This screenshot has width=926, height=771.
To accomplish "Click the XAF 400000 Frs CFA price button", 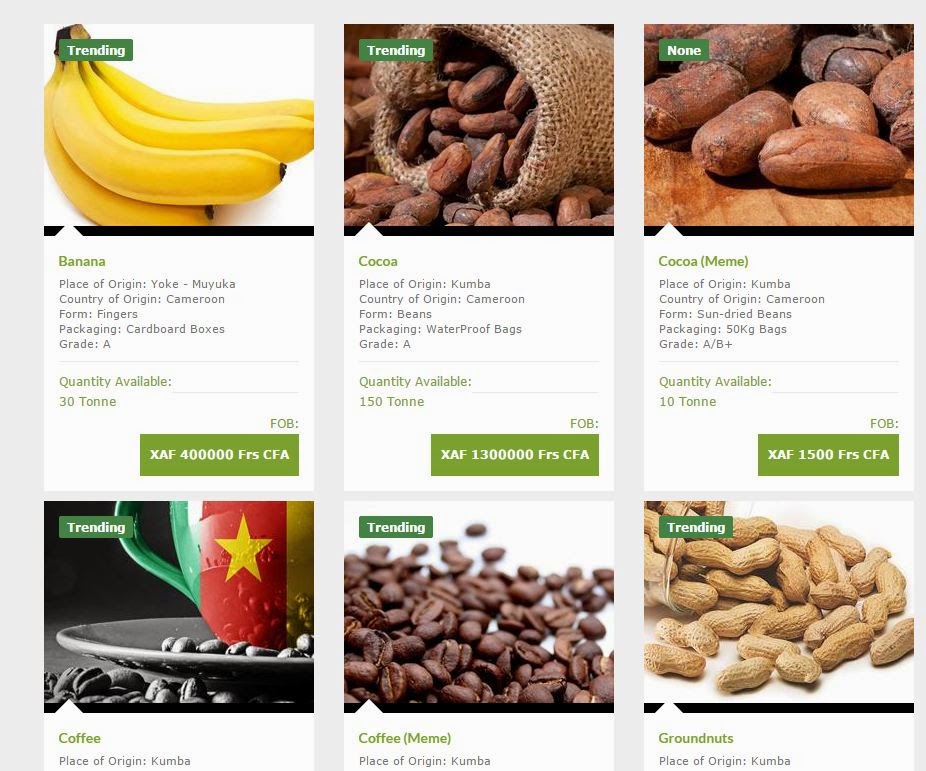I will [219, 455].
